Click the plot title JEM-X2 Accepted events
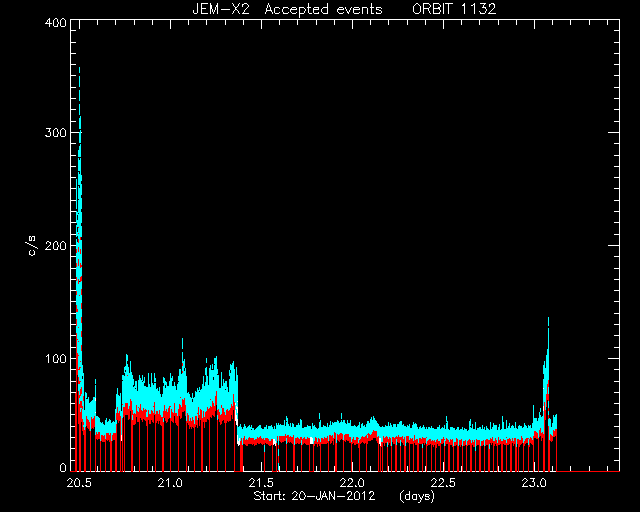The height and width of the screenshot is (512, 640). coord(287,9)
